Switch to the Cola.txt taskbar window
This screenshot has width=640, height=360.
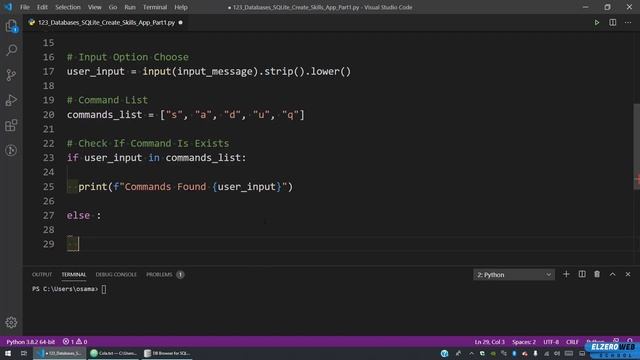pyautogui.click(x=114, y=353)
